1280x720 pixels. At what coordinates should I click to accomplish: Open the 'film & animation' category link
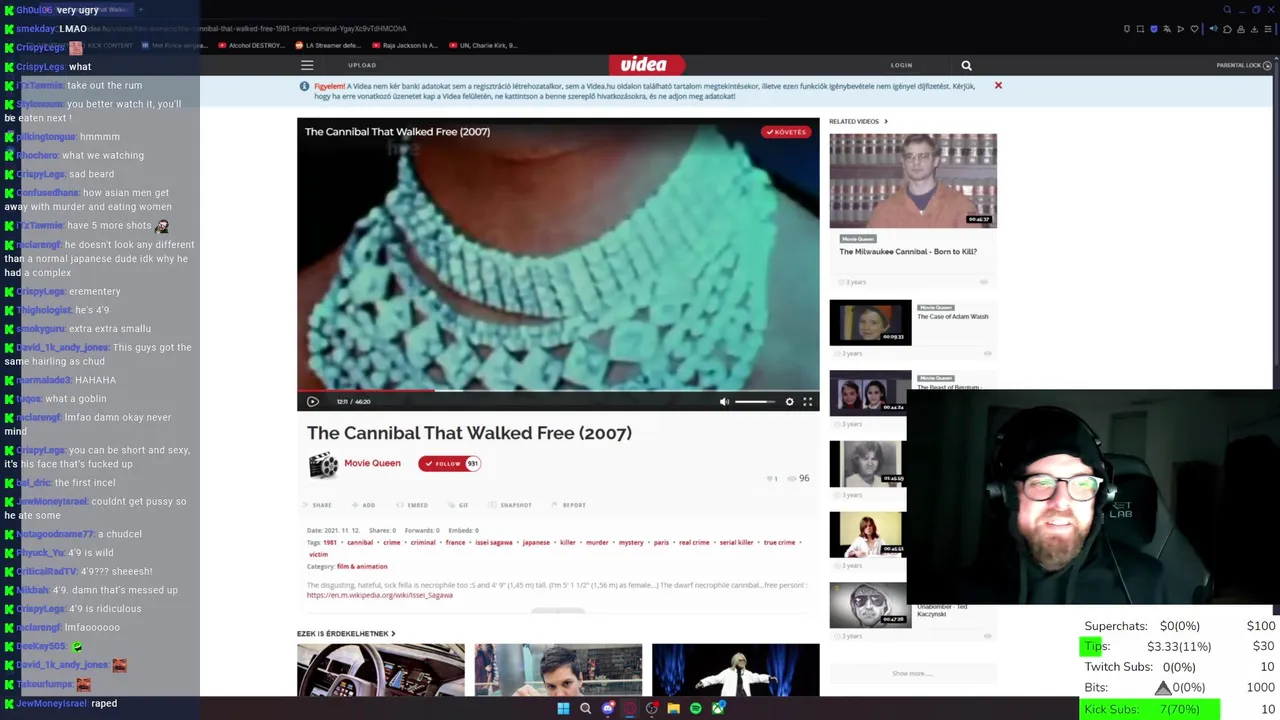click(362, 566)
